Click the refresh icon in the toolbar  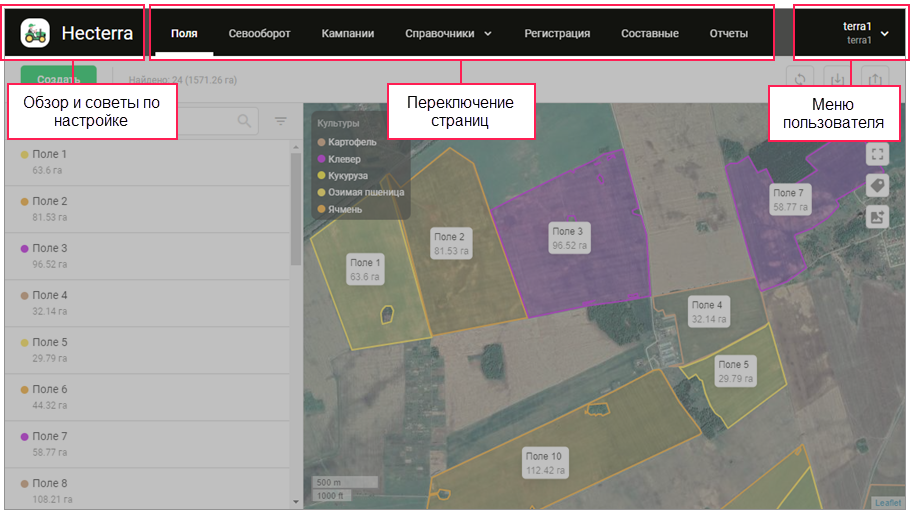point(799,80)
